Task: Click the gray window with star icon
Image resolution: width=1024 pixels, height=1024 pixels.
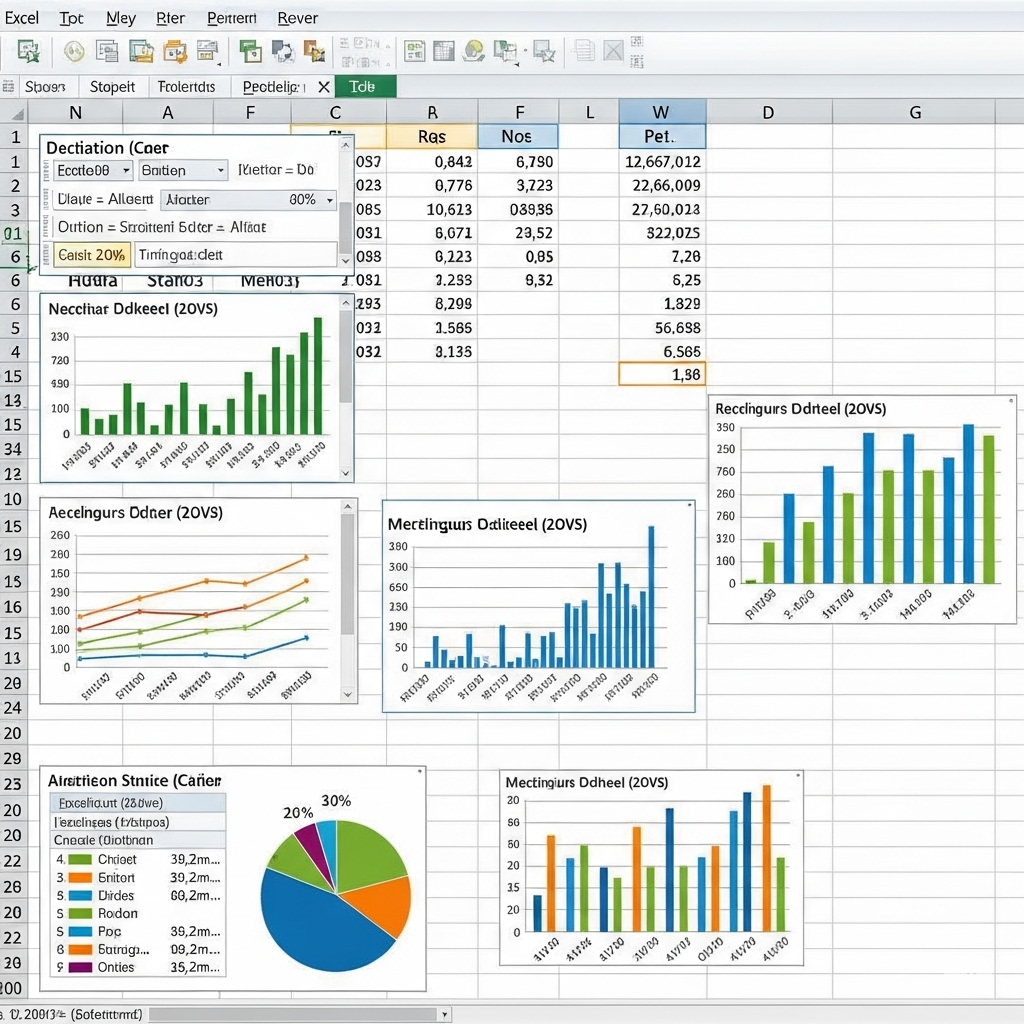Action: click(x=544, y=51)
